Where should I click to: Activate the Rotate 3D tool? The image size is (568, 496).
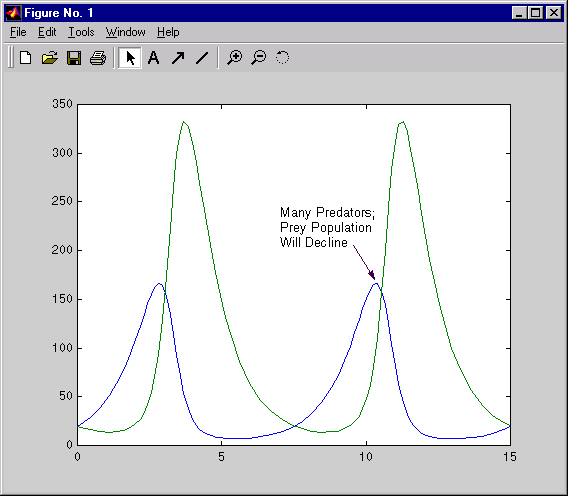coord(283,58)
